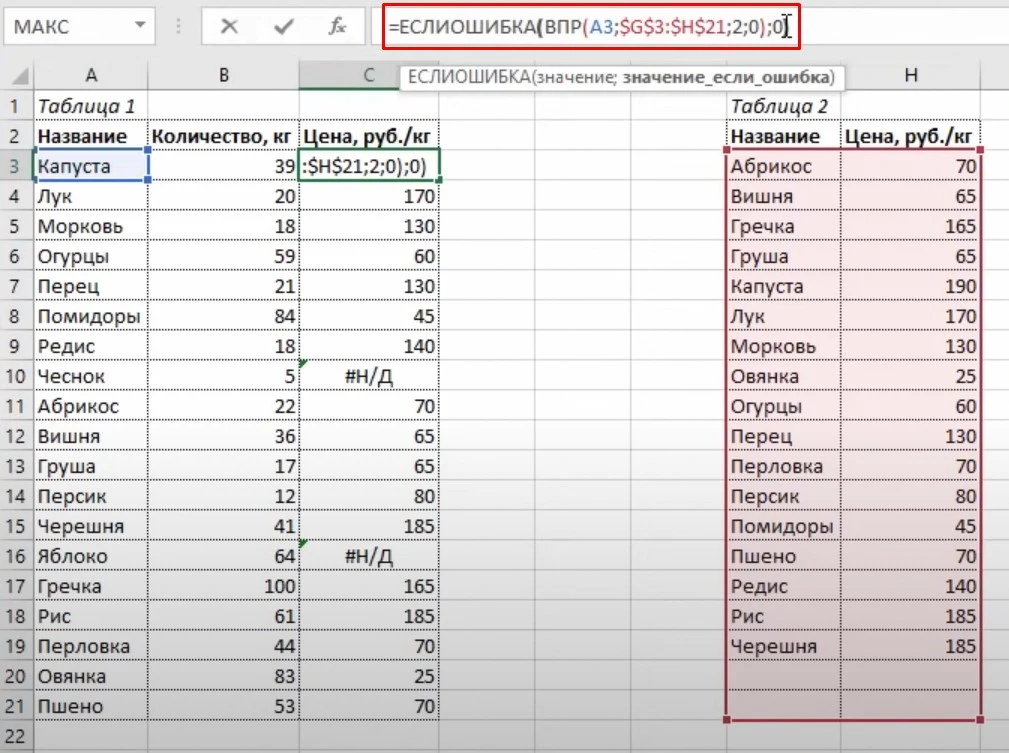Click the #Н/Д error cell beside Чеснок
1009x753 pixels.
tap(368, 376)
